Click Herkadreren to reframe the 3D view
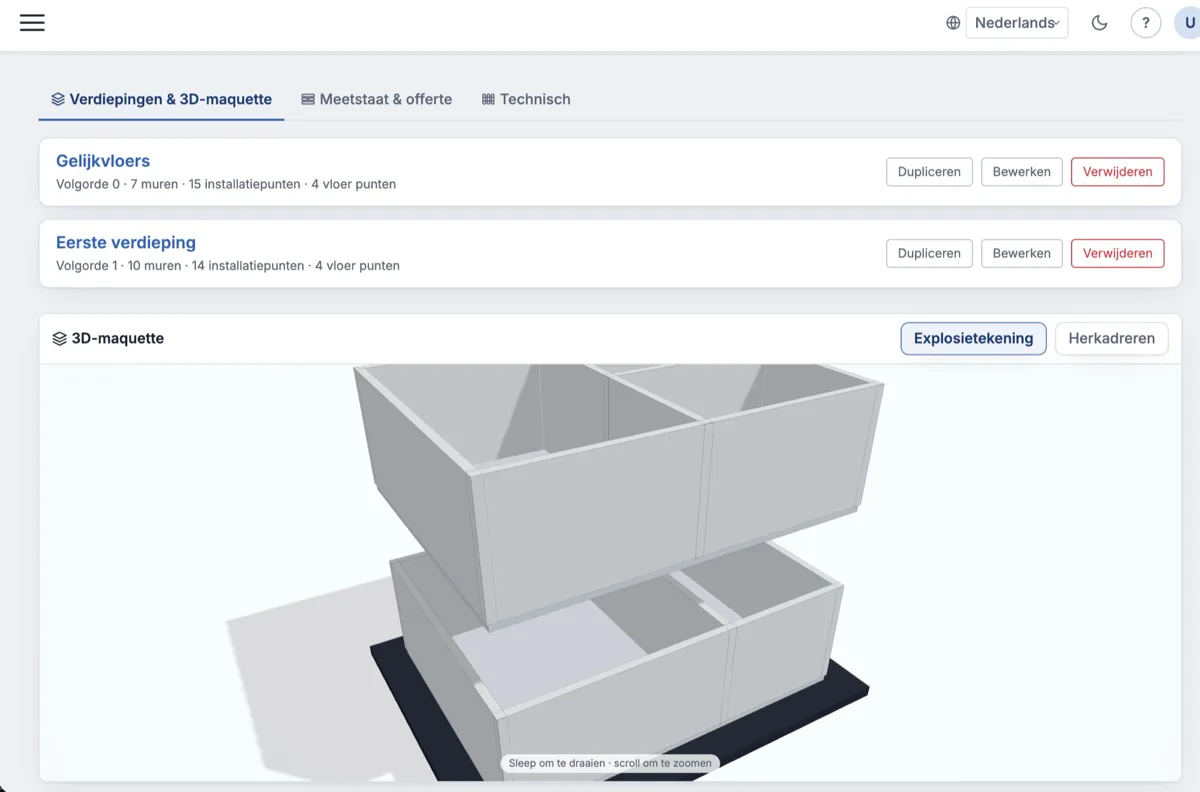The image size is (1200, 792). 1111,338
